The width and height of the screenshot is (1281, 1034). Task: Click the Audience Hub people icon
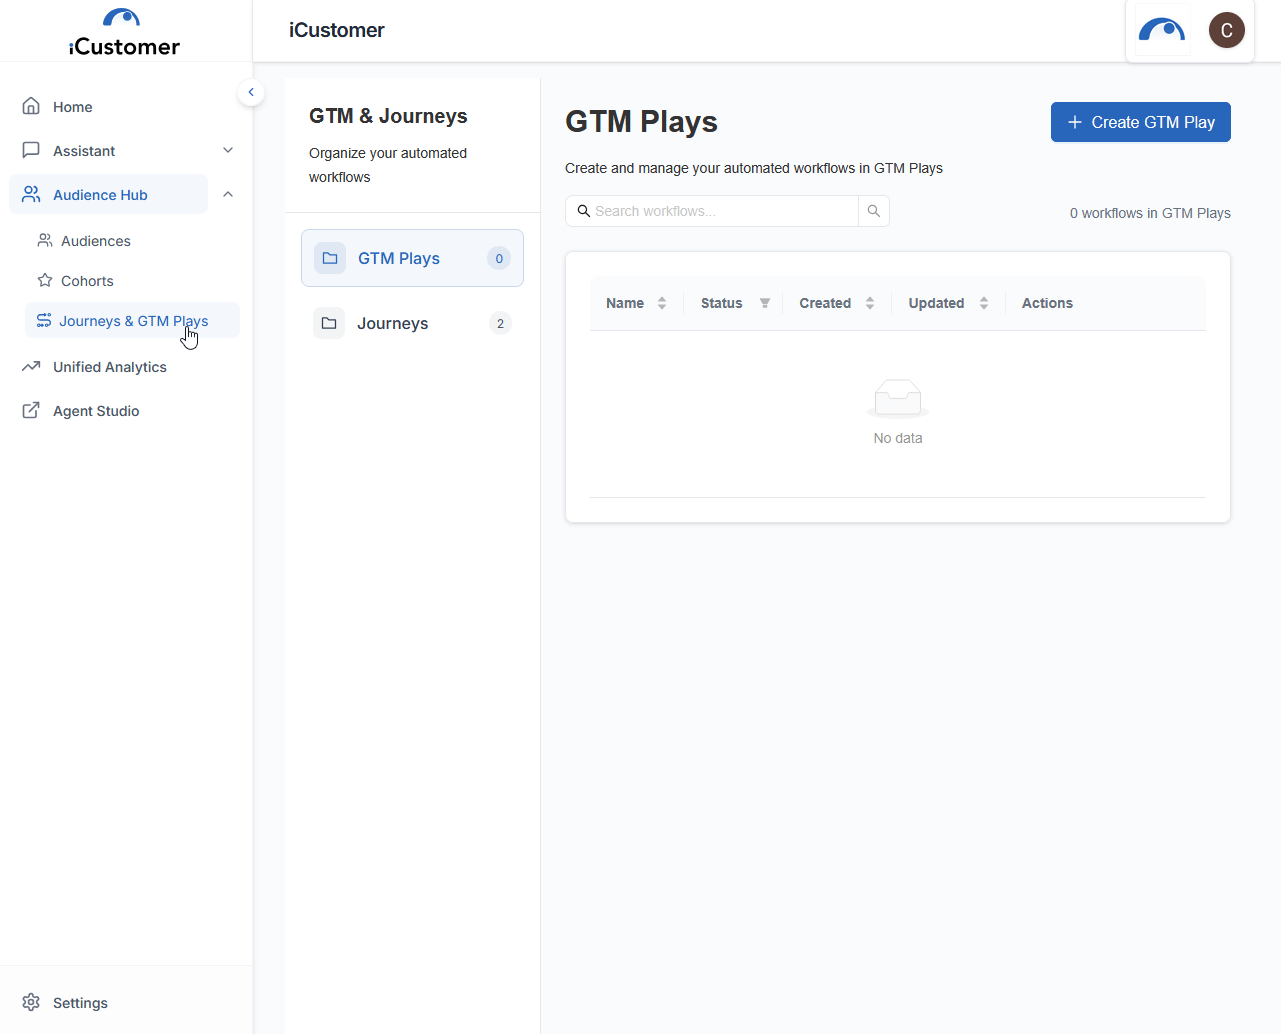click(31, 194)
